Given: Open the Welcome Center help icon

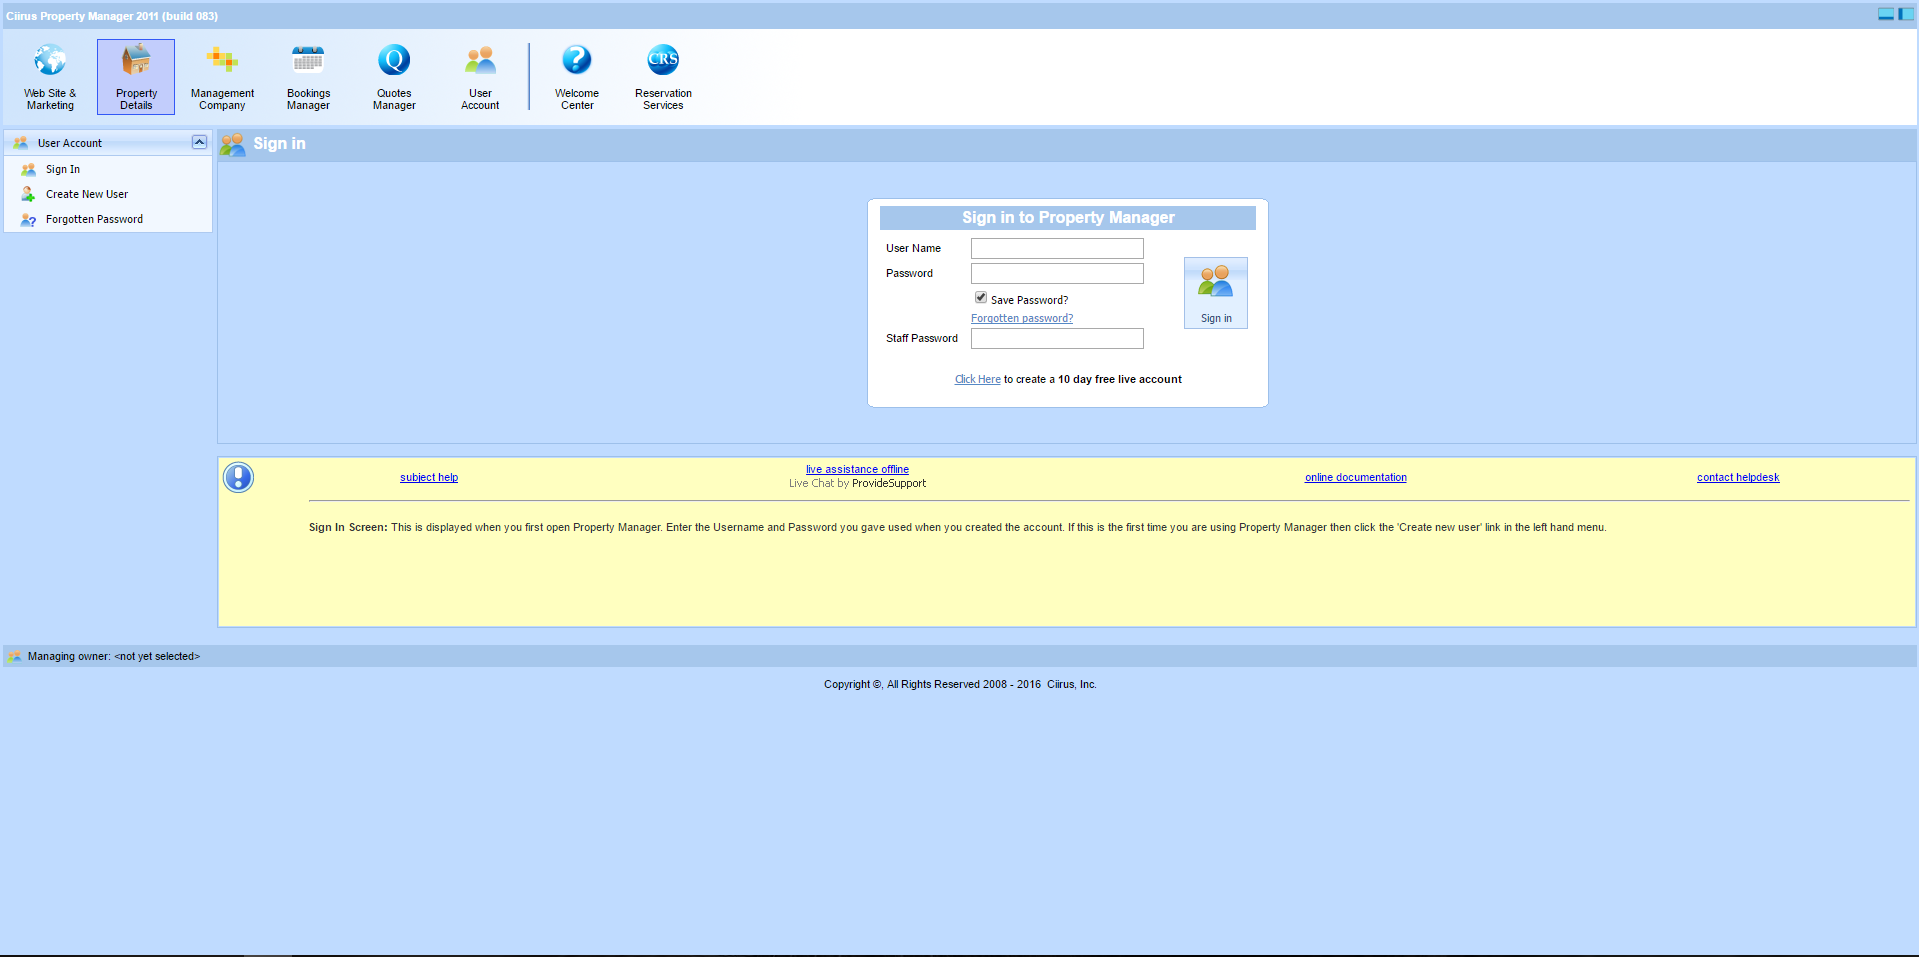Looking at the screenshot, I should [x=577, y=76].
